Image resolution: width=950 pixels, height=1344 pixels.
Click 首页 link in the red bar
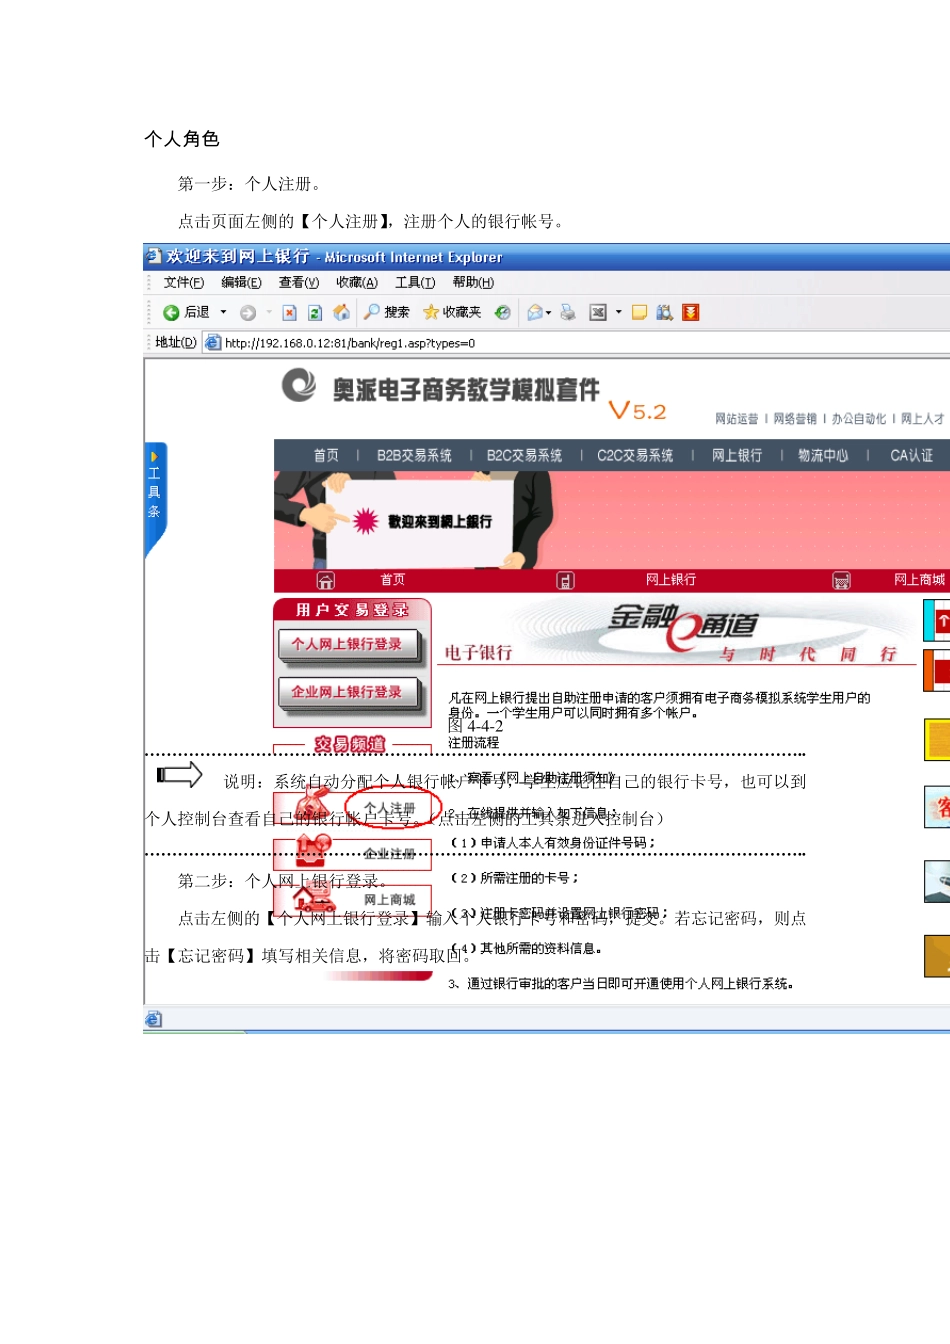[393, 580]
